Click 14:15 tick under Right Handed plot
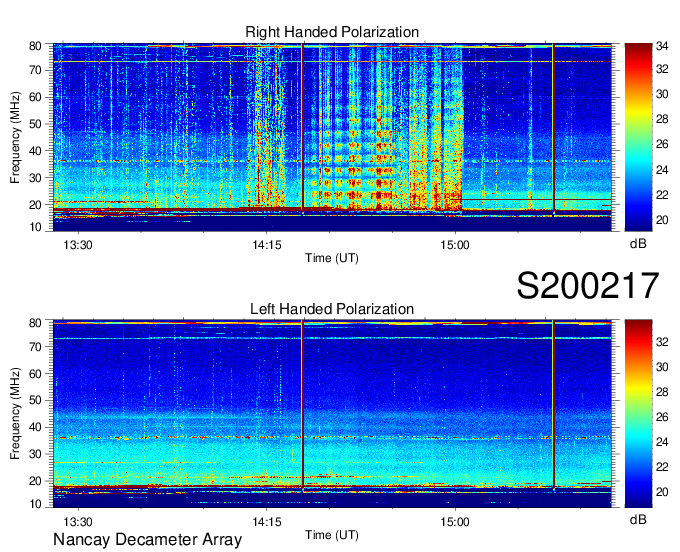 point(267,245)
